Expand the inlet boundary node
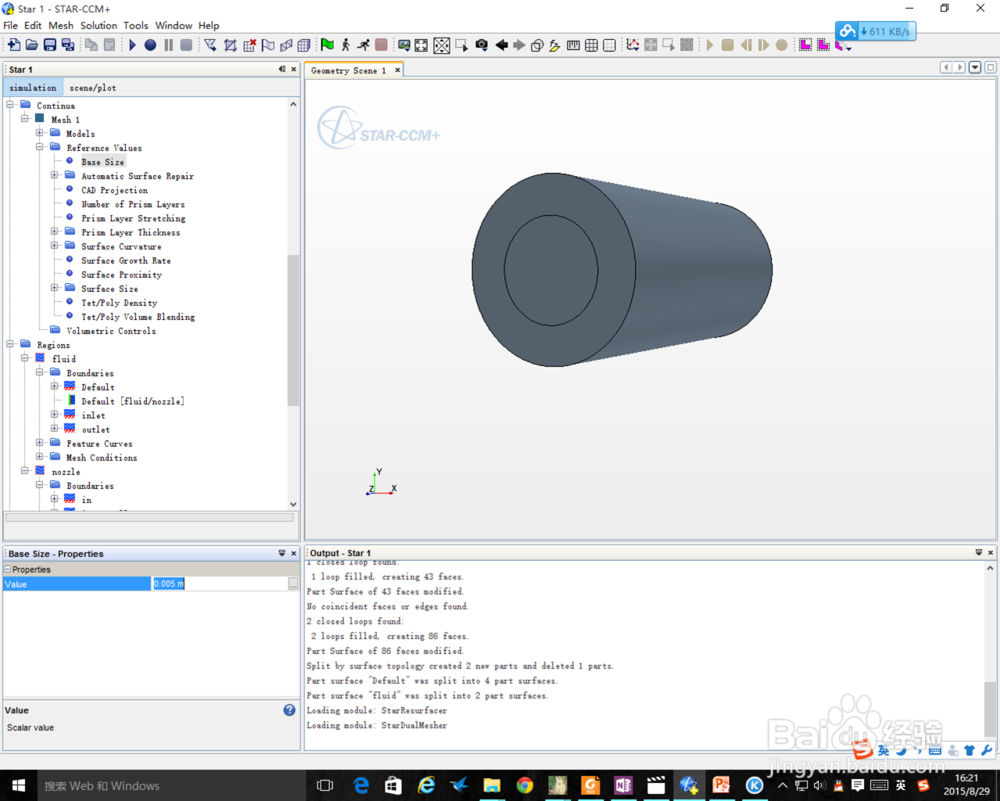 [54, 414]
